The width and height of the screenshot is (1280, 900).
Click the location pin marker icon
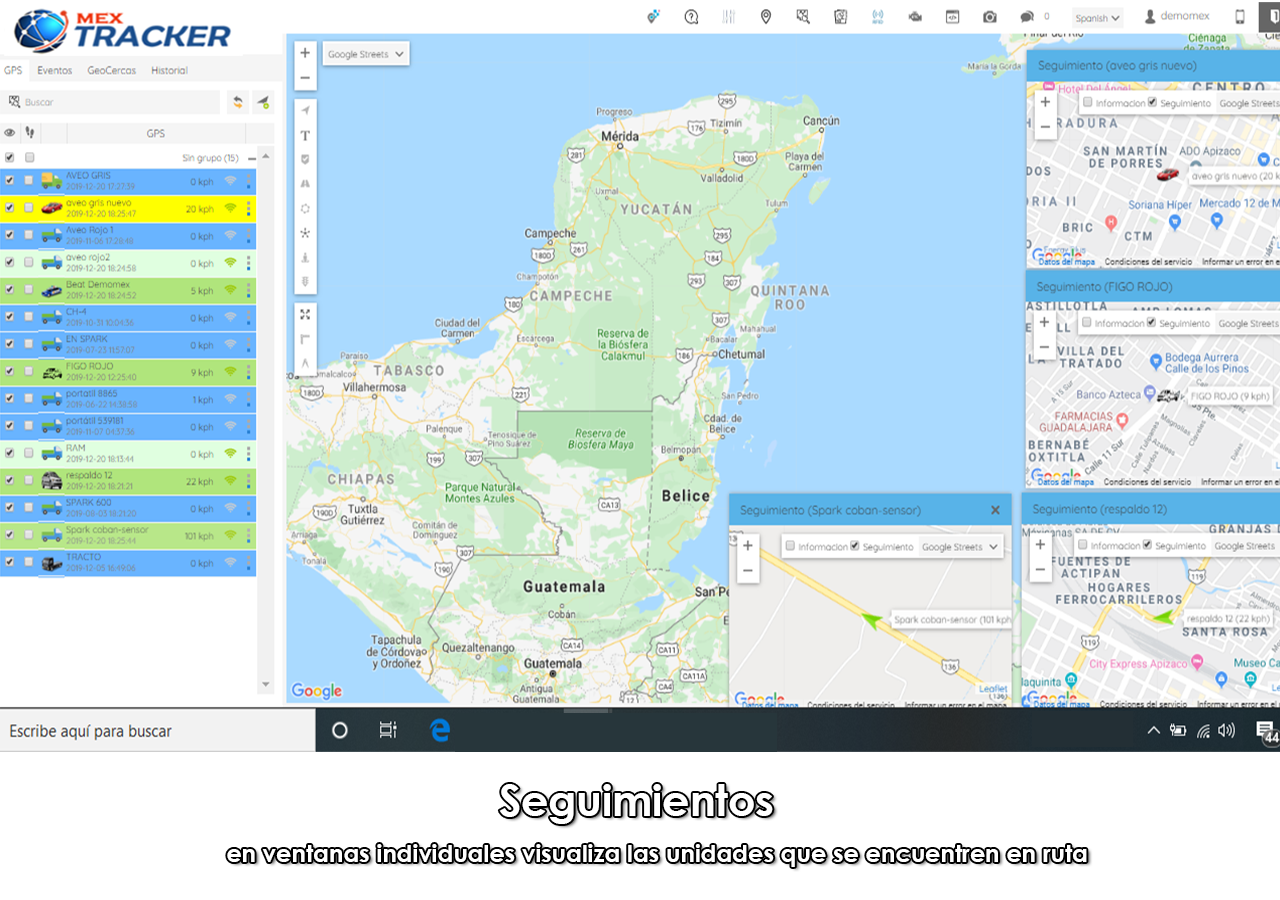point(766,17)
